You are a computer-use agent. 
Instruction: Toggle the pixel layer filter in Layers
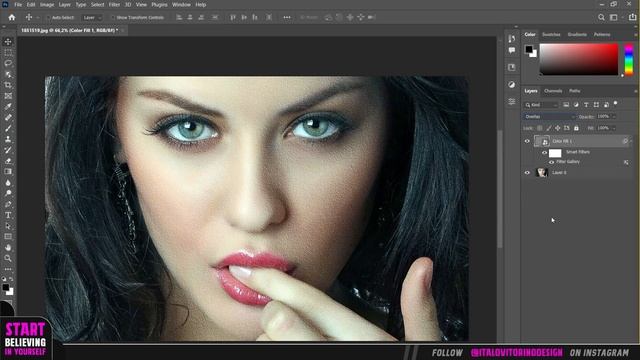(x=566, y=105)
